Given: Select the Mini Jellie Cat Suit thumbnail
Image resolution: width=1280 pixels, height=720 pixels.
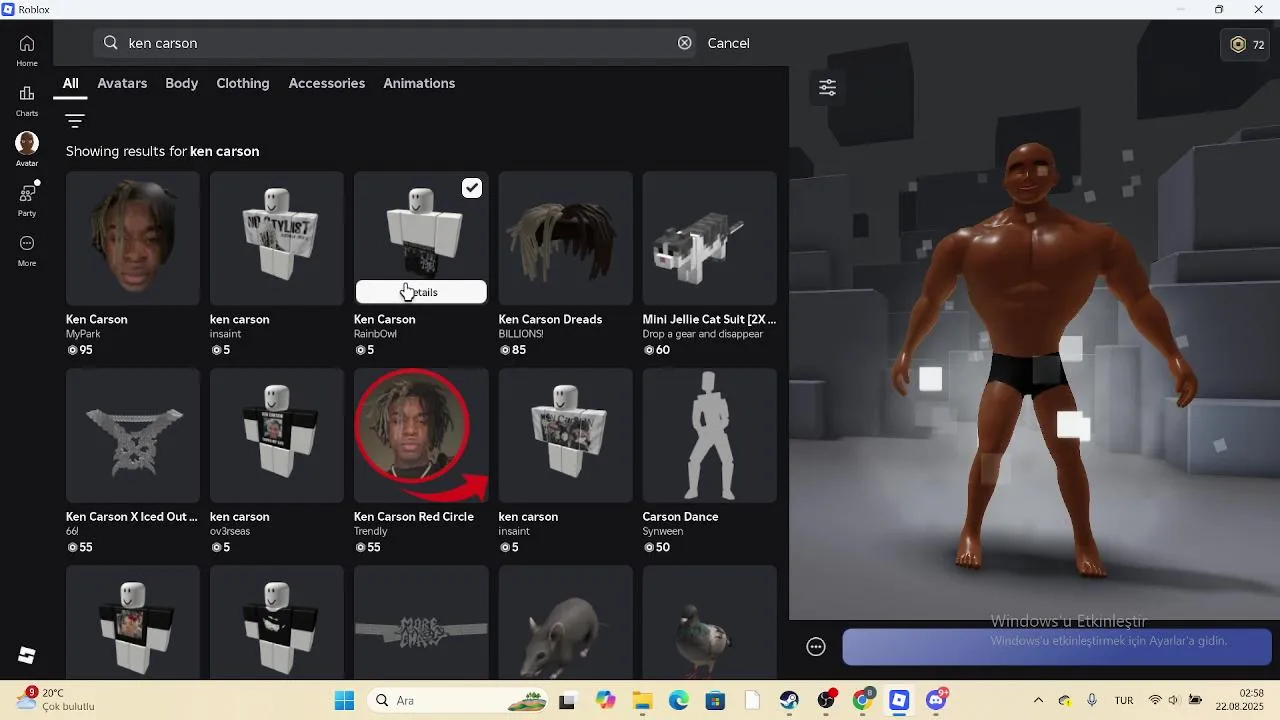Looking at the screenshot, I should click(x=710, y=238).
